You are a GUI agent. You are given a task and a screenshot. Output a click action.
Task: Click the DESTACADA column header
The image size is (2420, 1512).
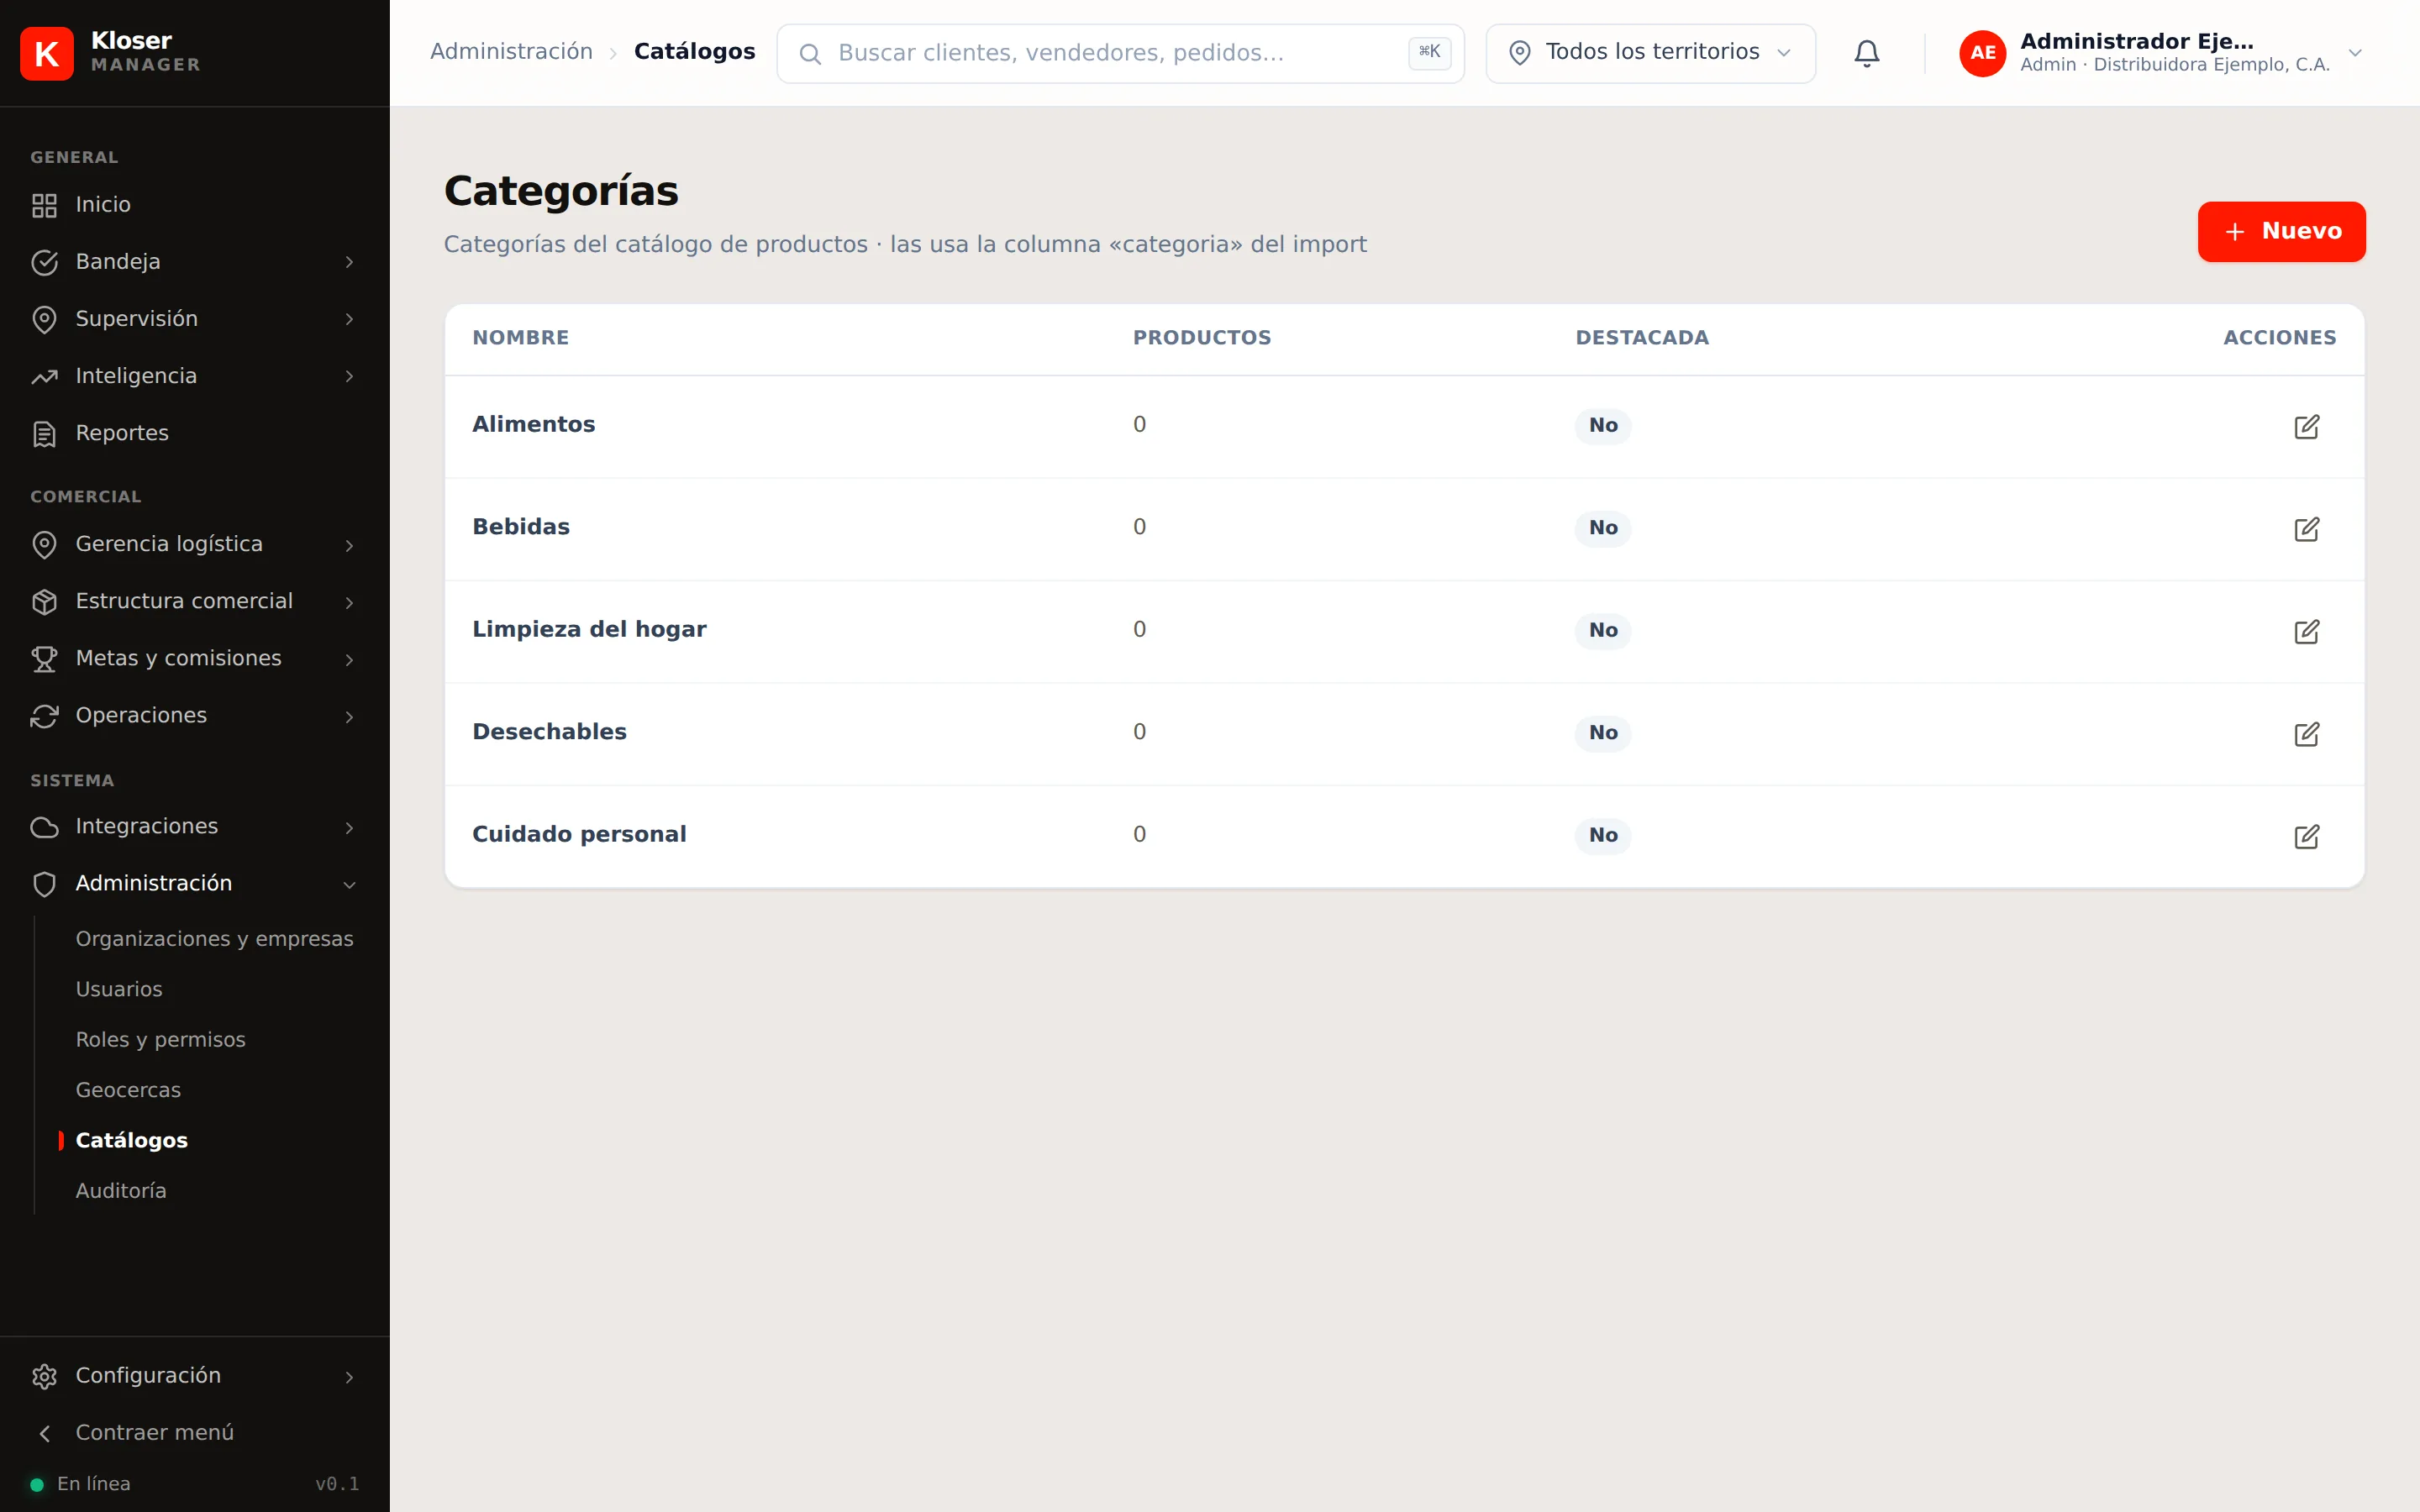tap(1642, 338)
